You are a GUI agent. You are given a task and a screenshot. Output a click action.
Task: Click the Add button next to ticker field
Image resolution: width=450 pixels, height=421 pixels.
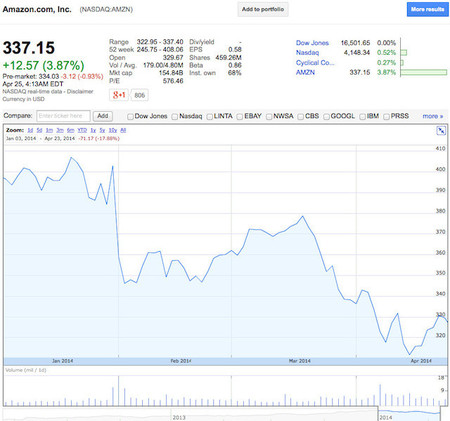103,116
